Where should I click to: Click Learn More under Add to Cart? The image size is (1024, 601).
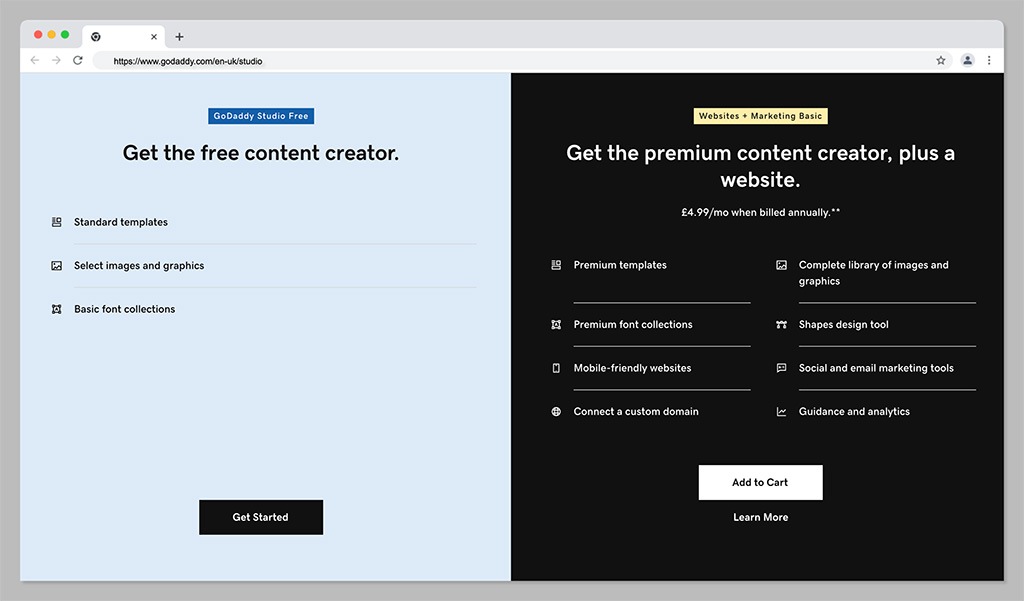click(760, 517)
